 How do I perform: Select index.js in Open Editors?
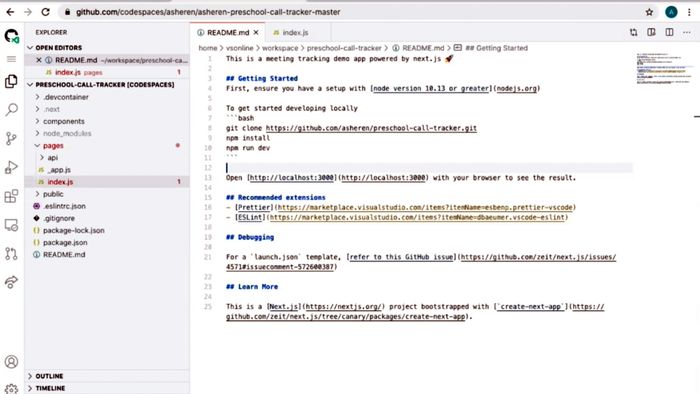point(107,72)
